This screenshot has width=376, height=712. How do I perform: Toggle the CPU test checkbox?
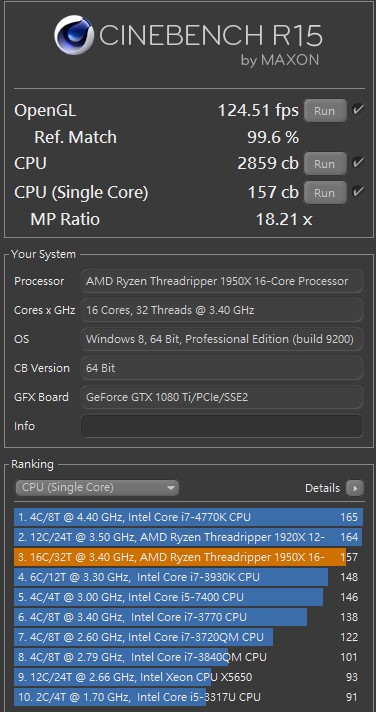click(x=358, y=163)
